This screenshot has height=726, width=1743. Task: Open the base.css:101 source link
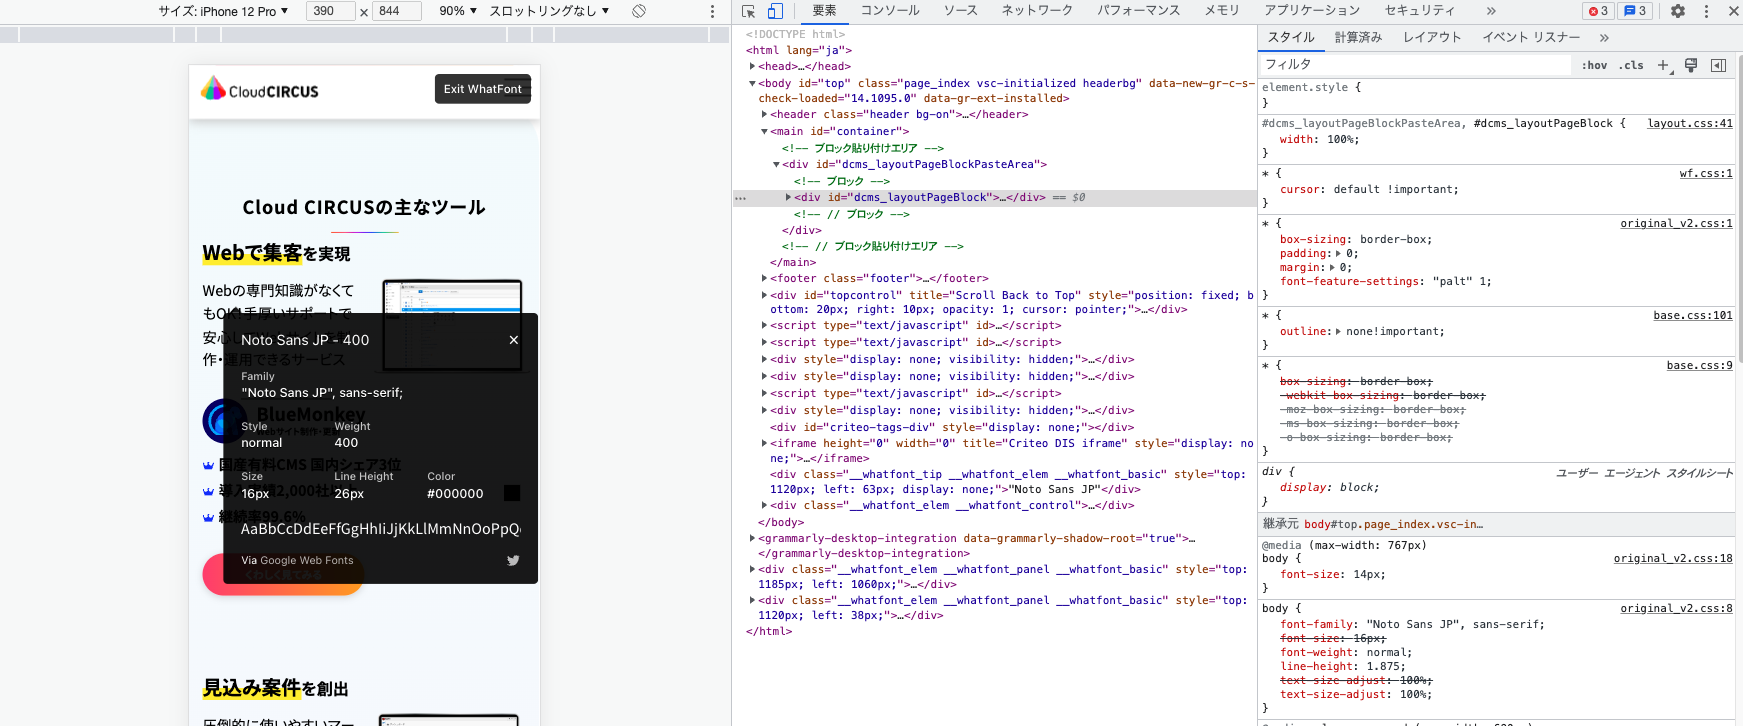point(1693,316)
